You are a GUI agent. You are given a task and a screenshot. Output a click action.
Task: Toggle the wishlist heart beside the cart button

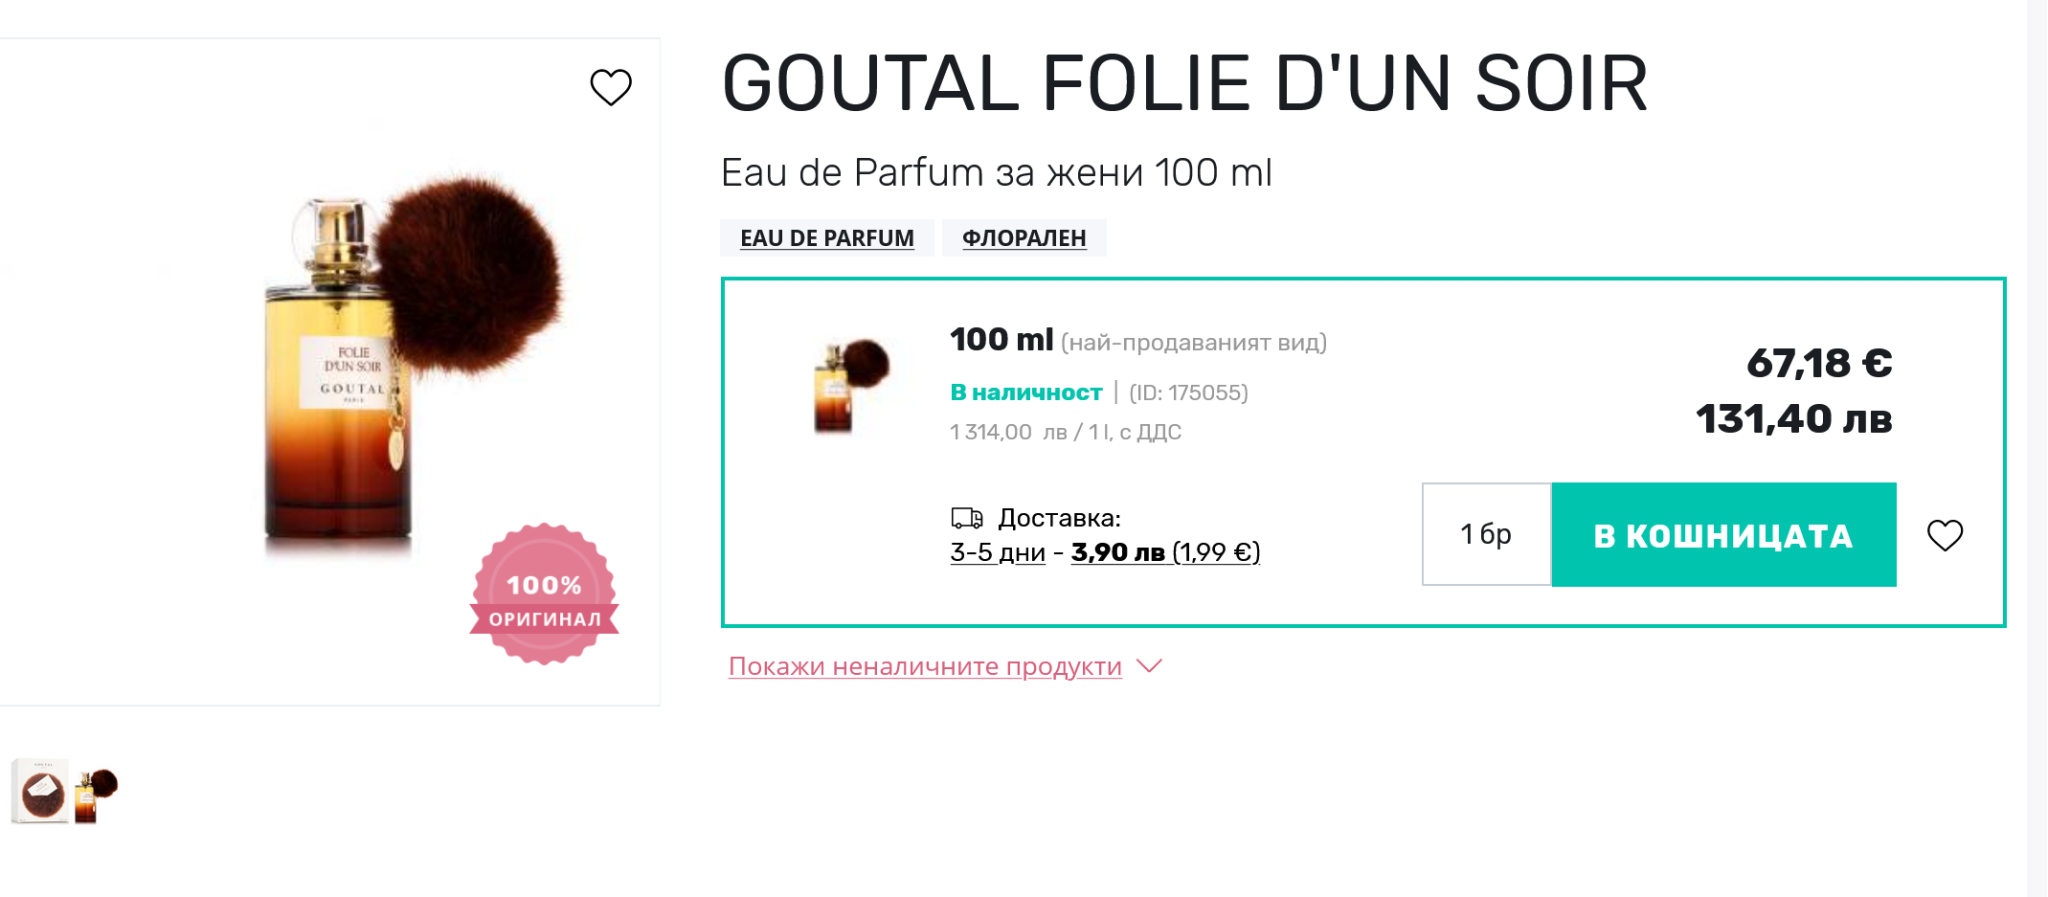(1944, 535)
